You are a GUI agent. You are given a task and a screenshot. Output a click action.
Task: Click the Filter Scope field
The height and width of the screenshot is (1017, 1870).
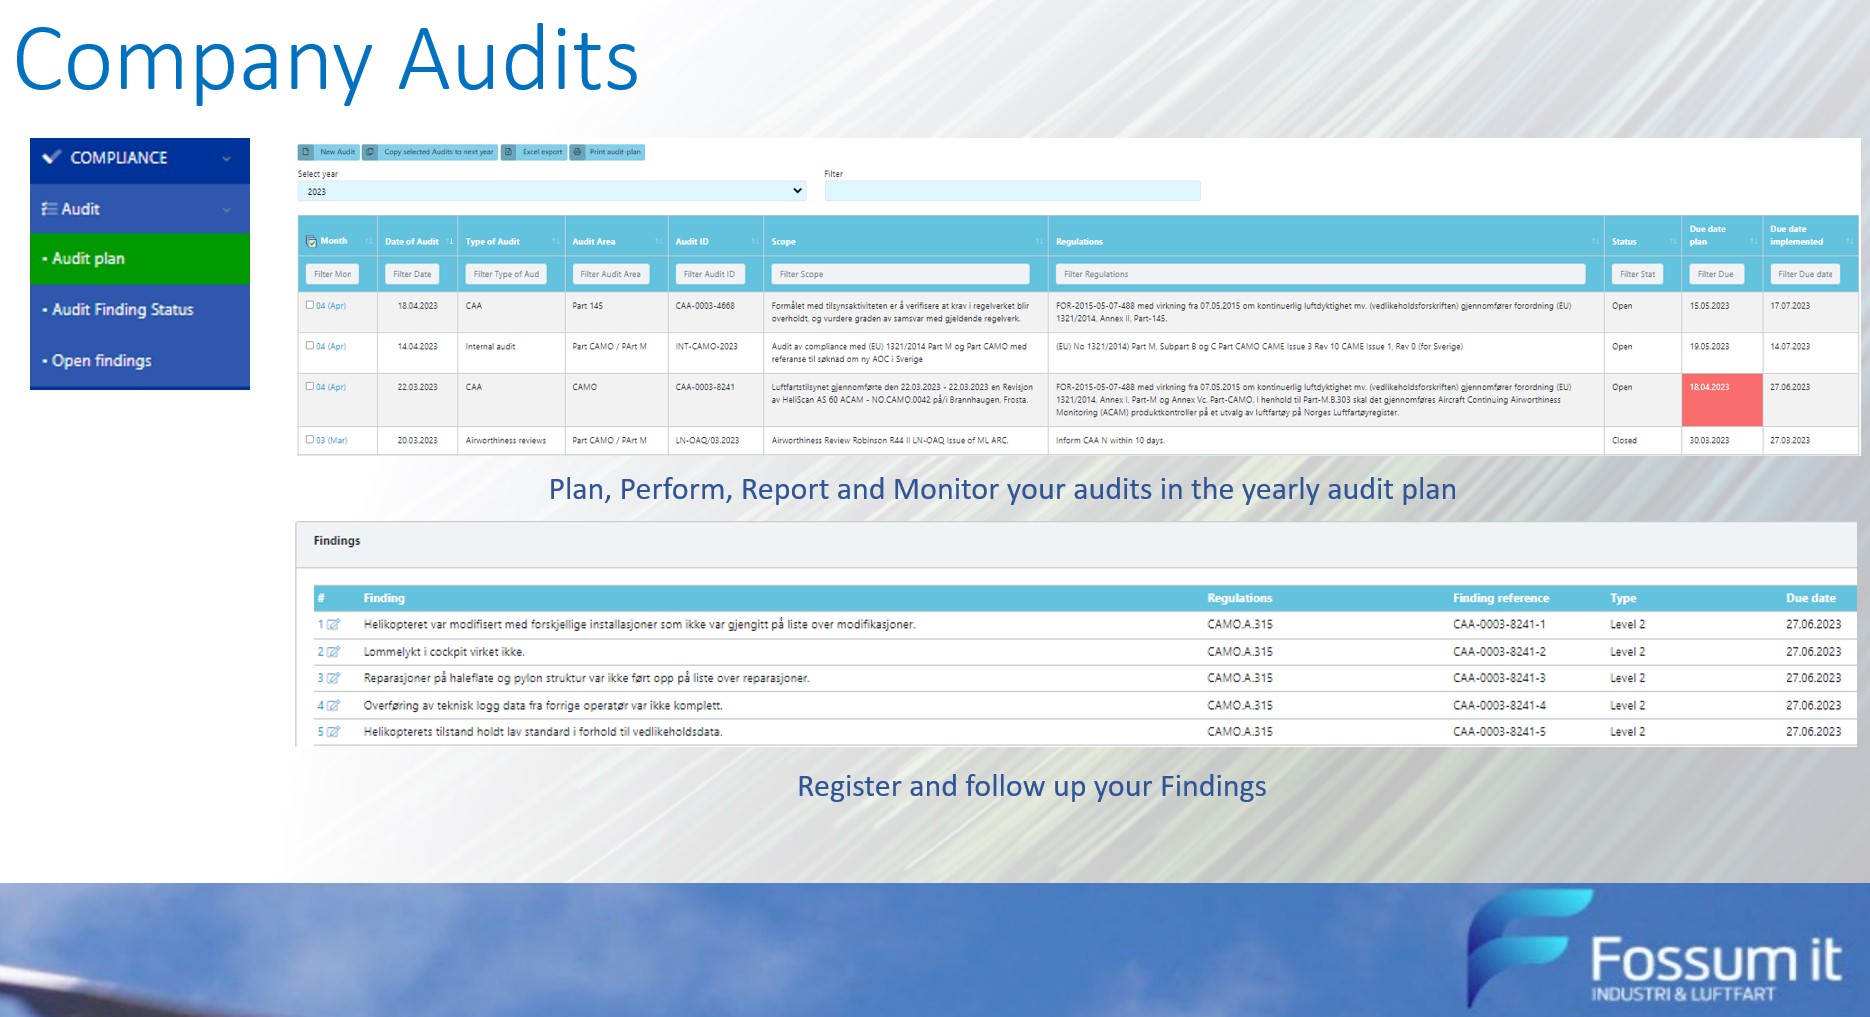pos(900,274)
